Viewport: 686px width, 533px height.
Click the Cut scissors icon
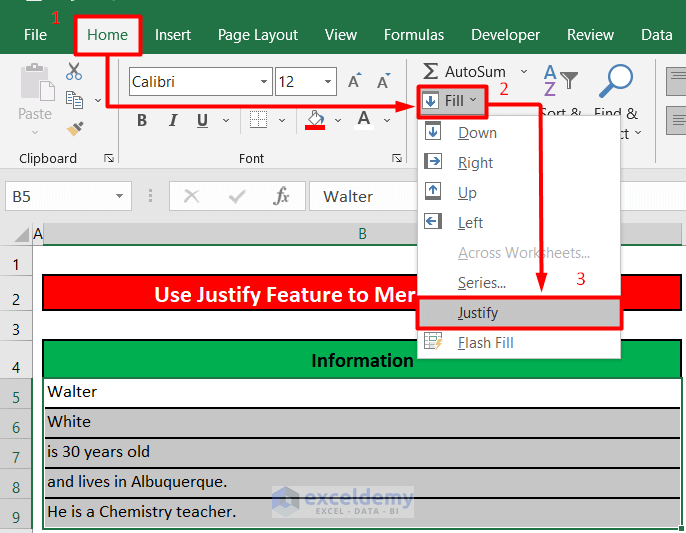pyautogui.click(x=74, y=72)
